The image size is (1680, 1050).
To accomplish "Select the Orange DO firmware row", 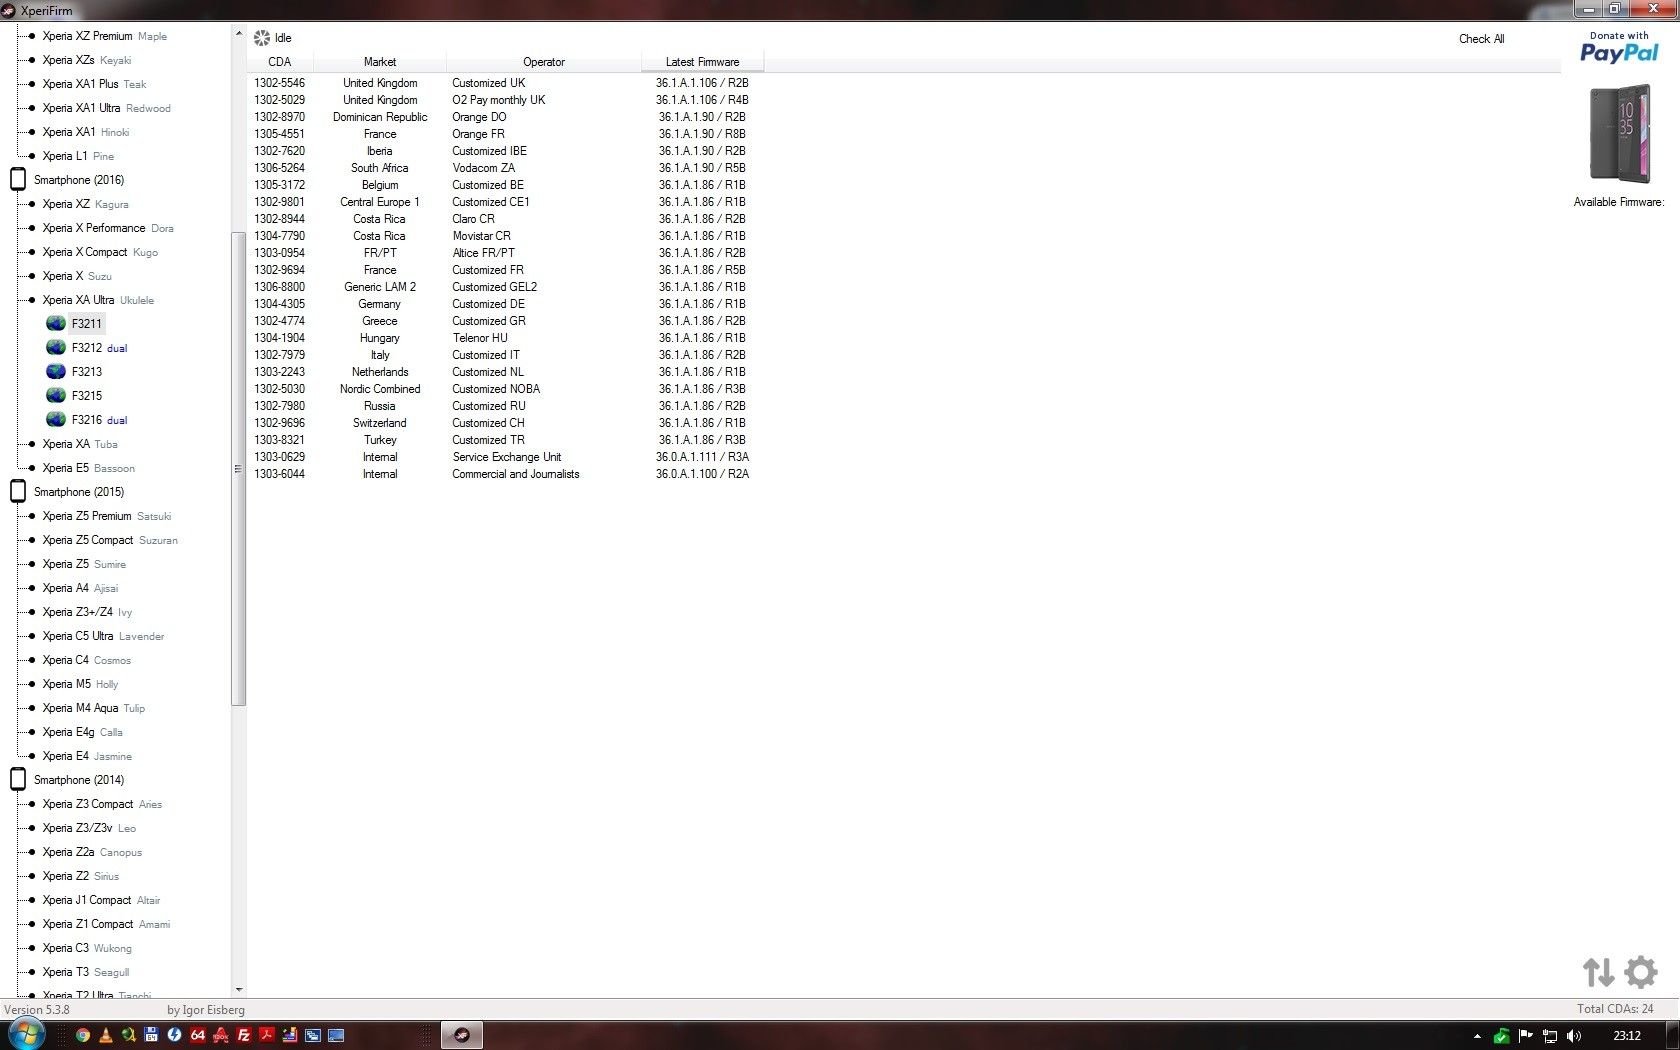I will pos(505,117).
